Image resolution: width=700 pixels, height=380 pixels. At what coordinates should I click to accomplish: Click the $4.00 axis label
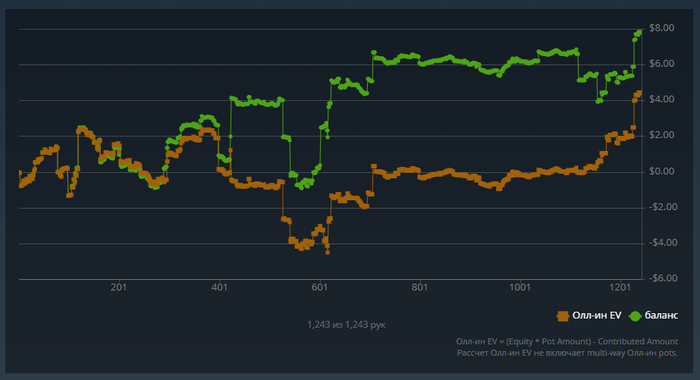[x=662, y=100]
